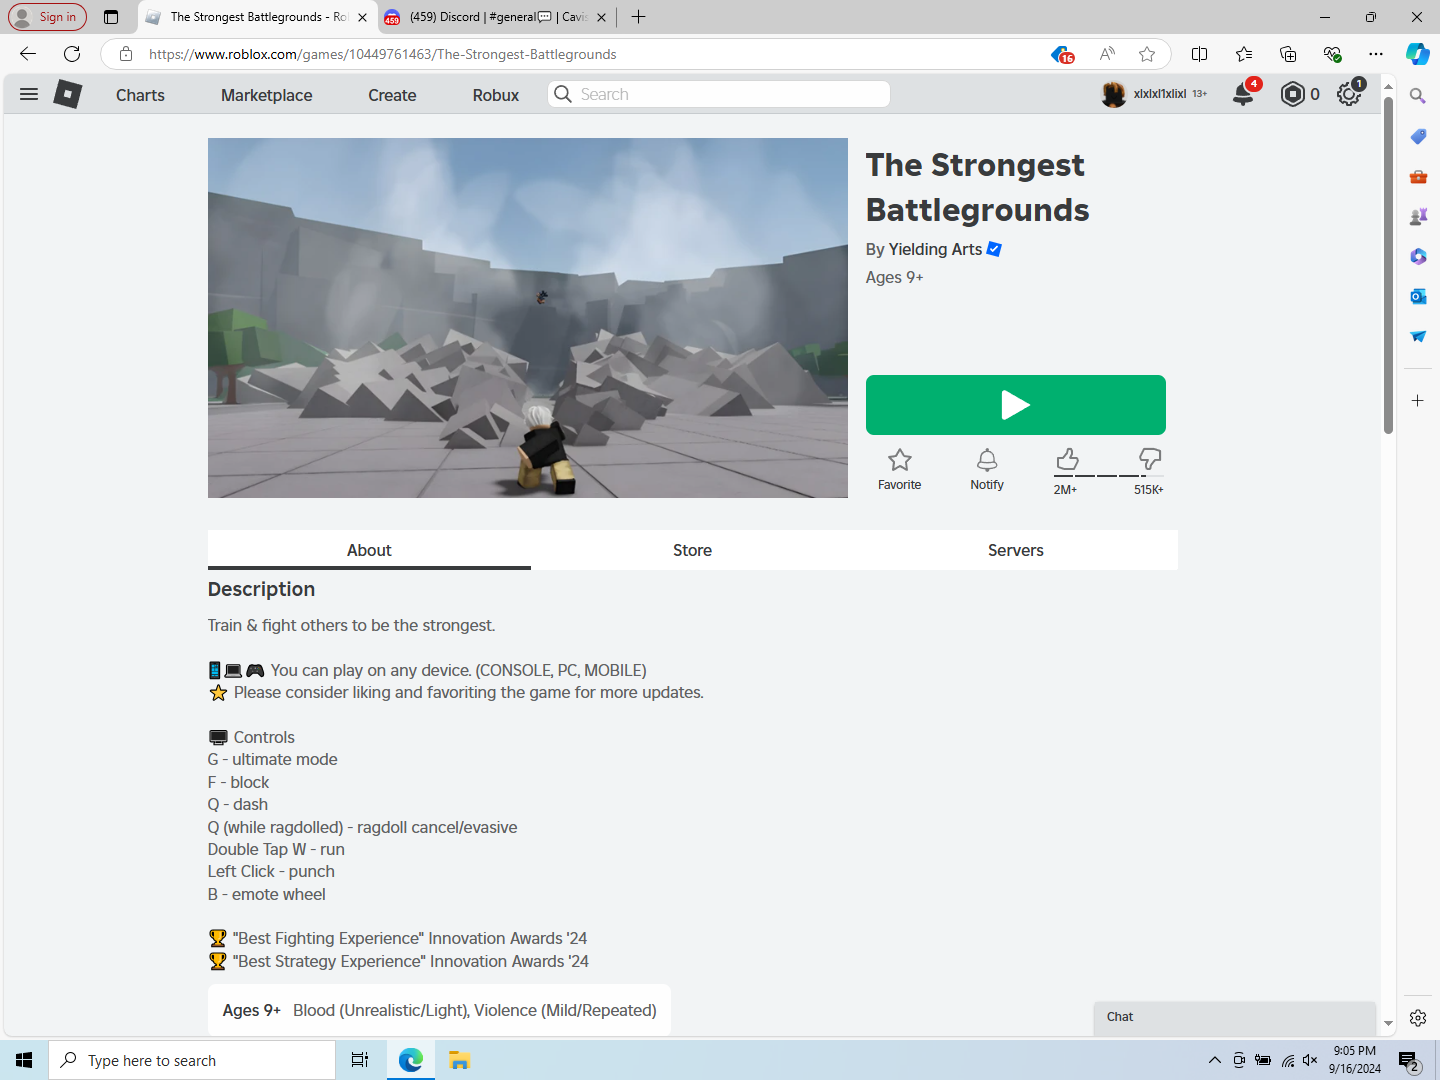Click the browser address bar URL
Image resolution: width=1440 pixels, height=1080 pixels.
point(383,54)
